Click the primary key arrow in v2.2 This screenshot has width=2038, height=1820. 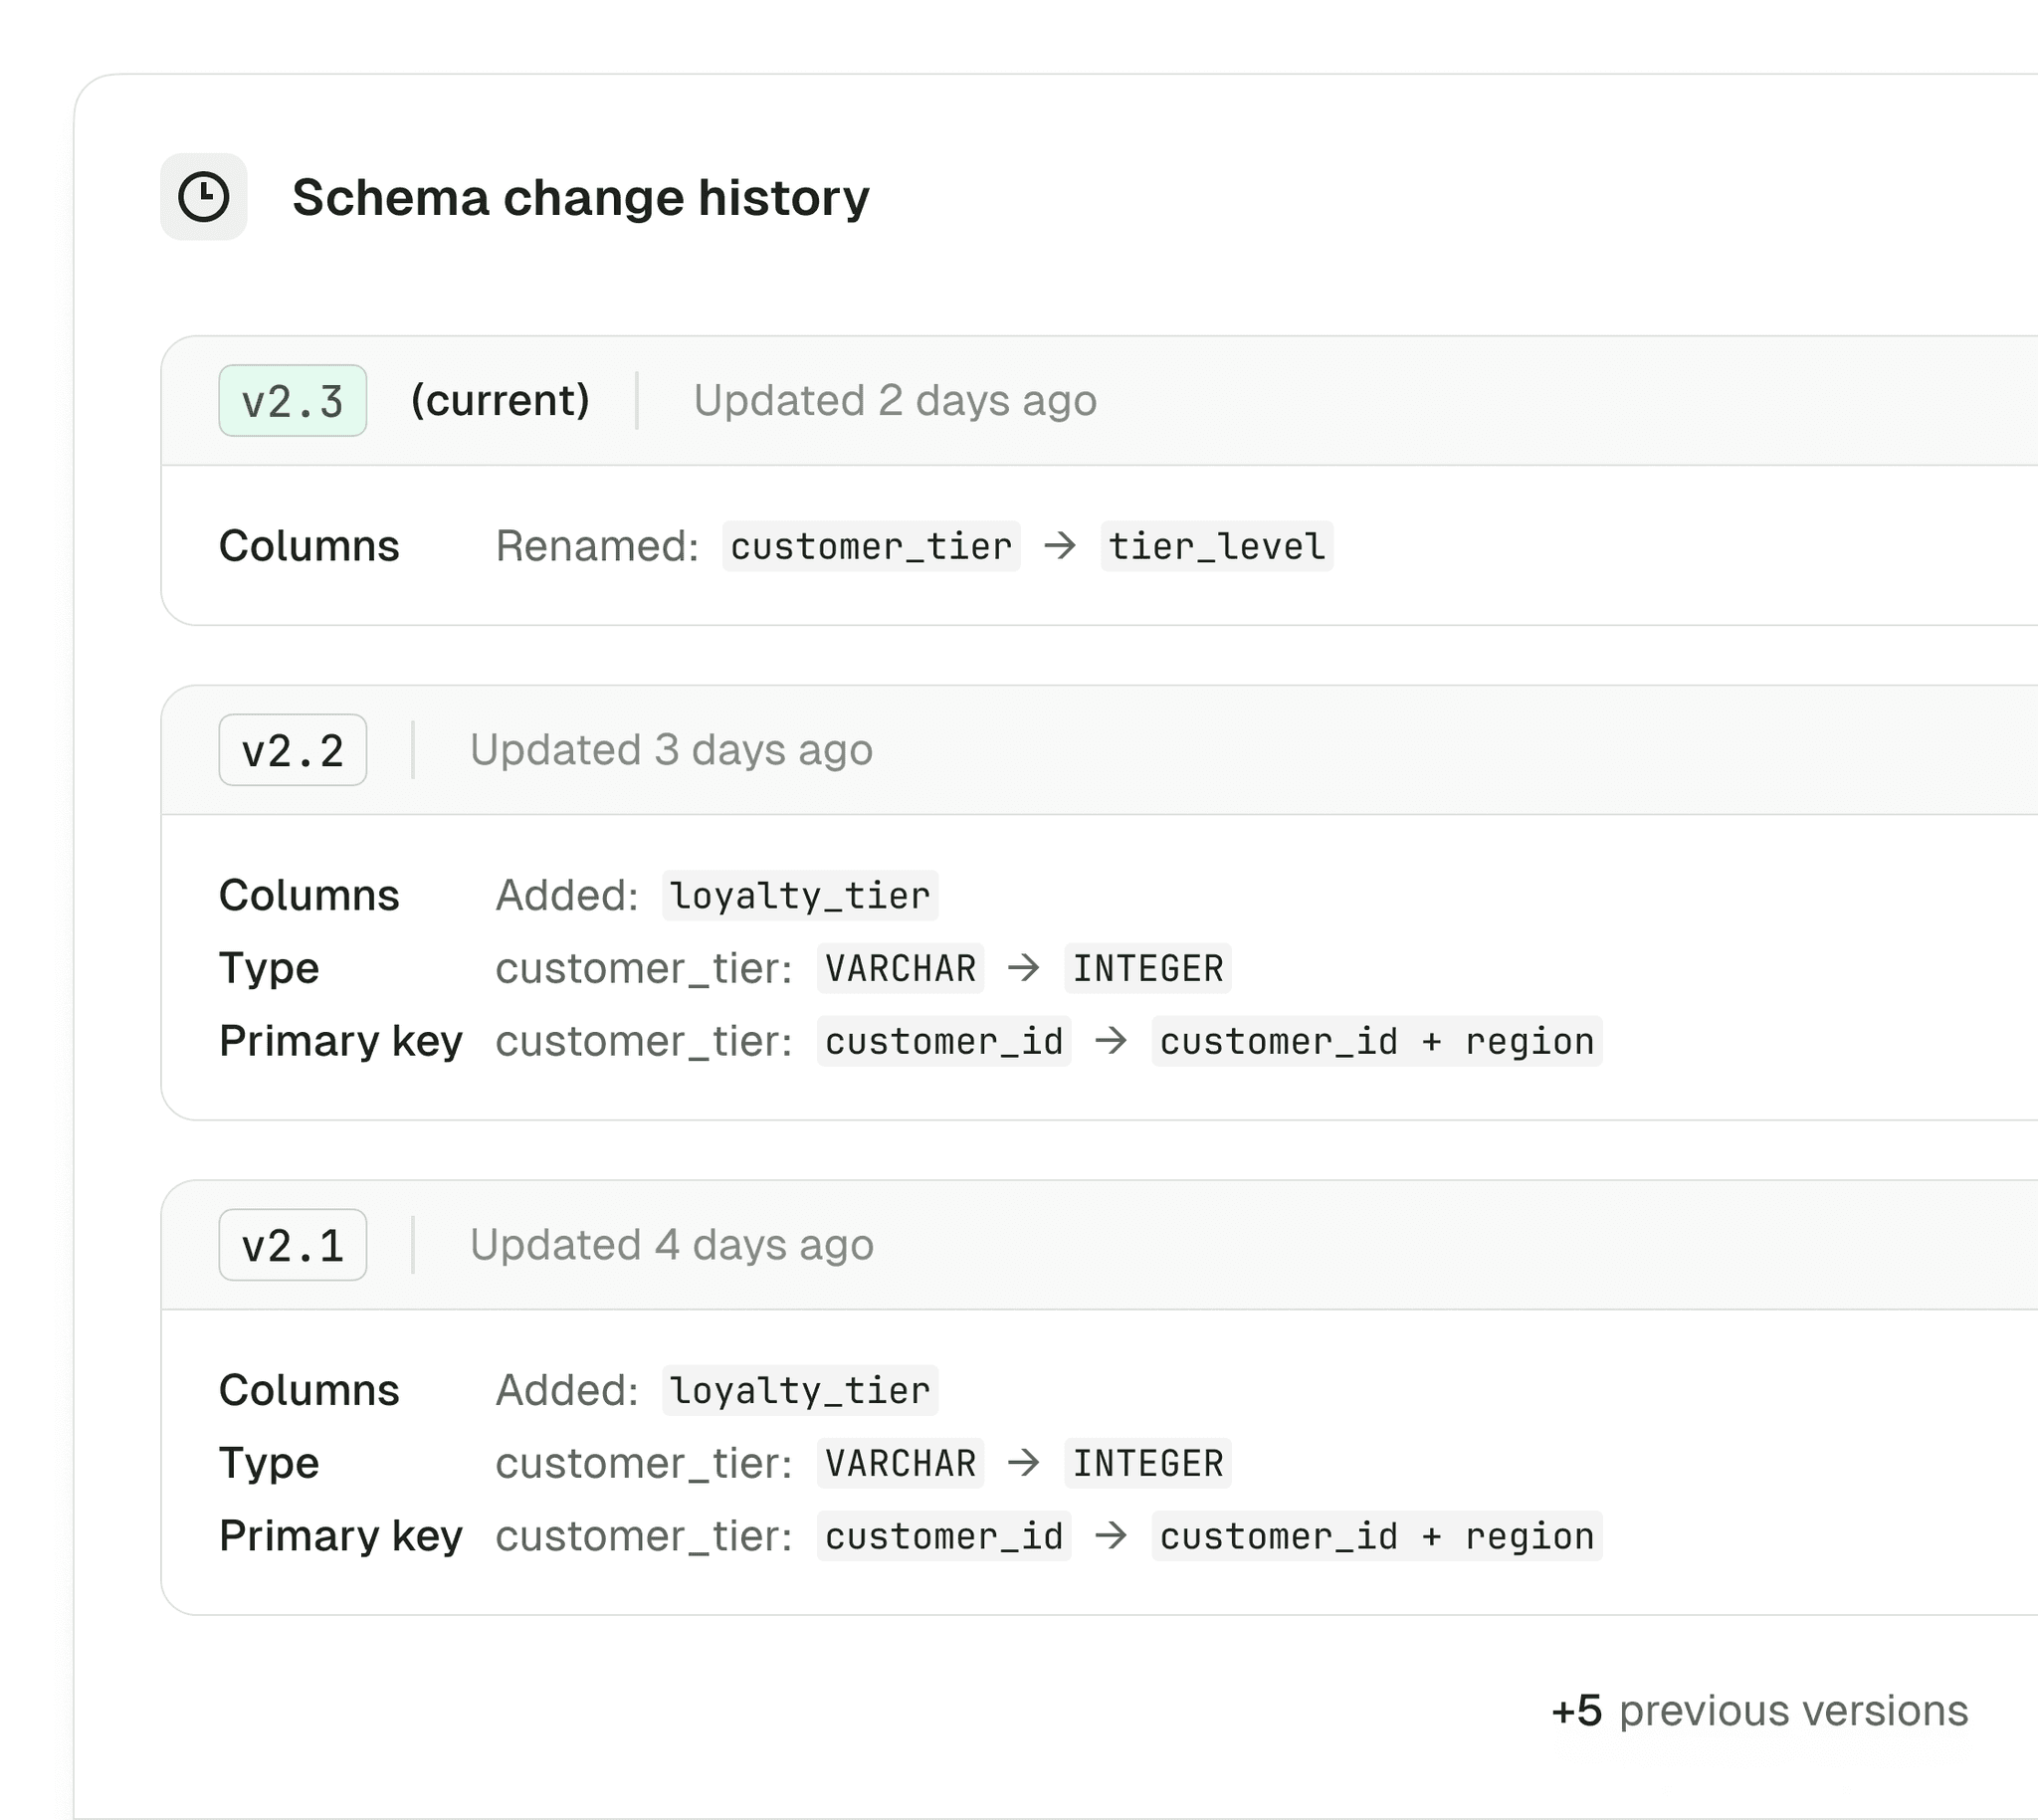[x=1111, y=1041]
